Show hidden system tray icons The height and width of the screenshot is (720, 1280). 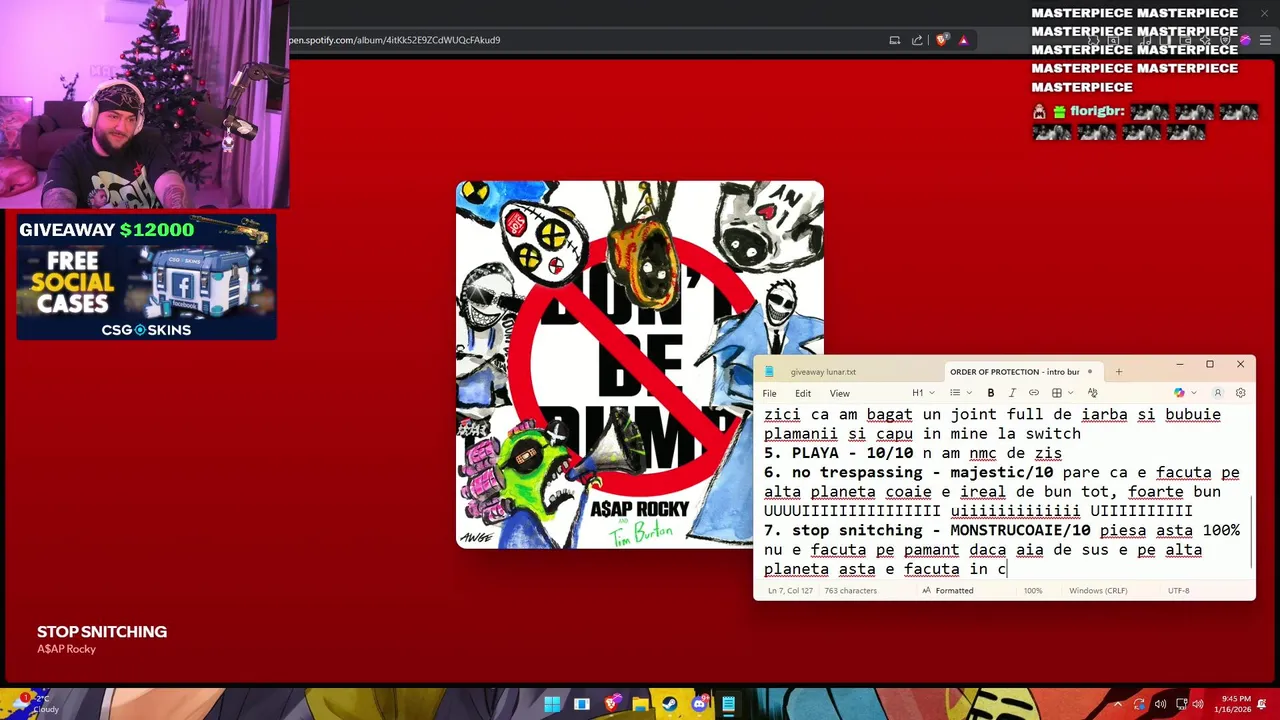1118,704
